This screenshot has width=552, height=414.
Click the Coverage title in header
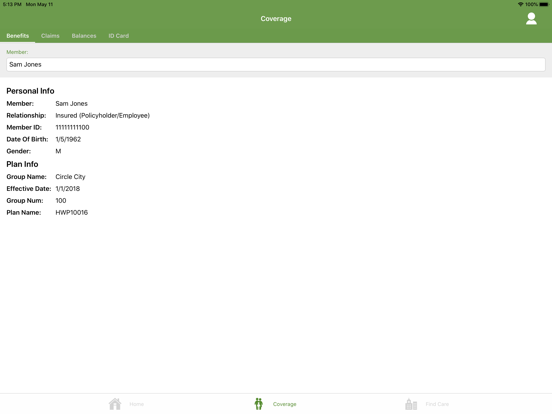[276, 19]
